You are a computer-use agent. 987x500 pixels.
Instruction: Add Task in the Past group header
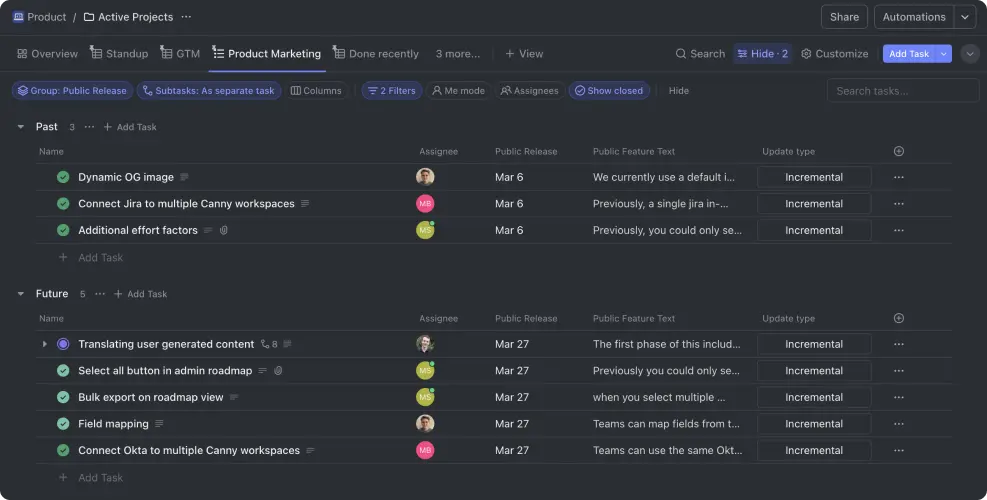click(x=130, y=127)
